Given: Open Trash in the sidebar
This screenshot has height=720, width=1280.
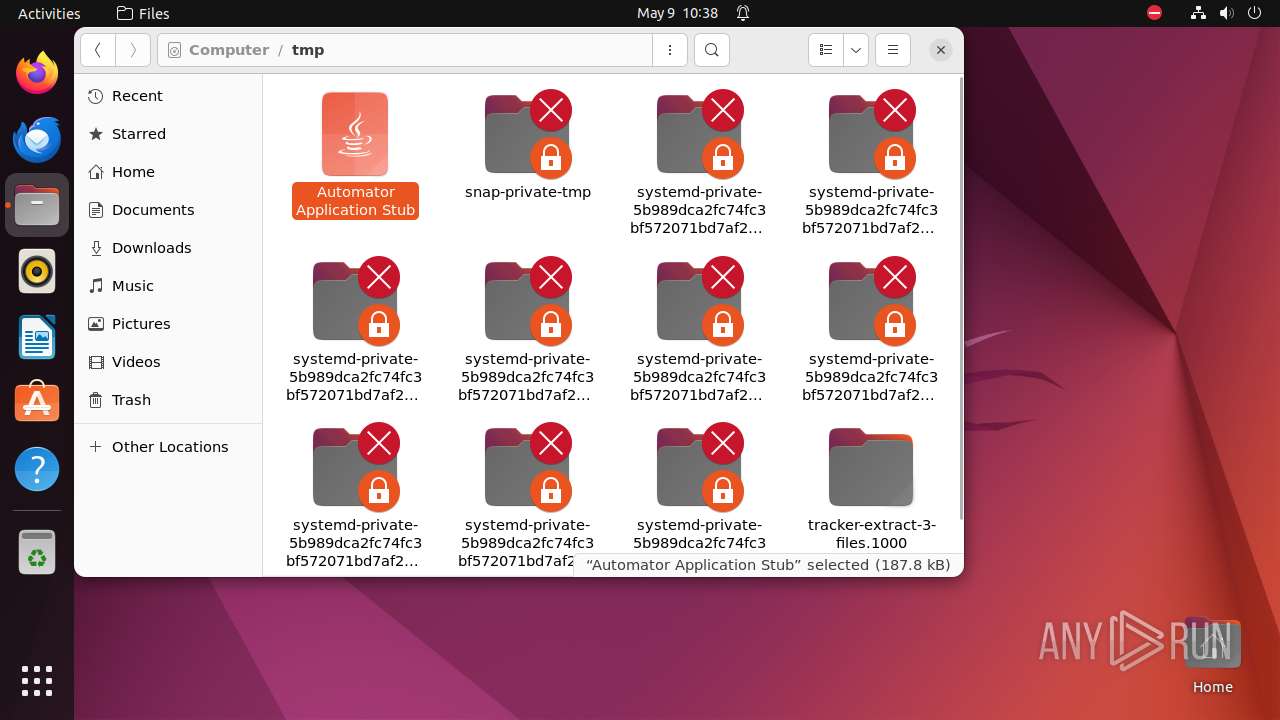Looking at the screenshot, I should (x=168, y=400).
